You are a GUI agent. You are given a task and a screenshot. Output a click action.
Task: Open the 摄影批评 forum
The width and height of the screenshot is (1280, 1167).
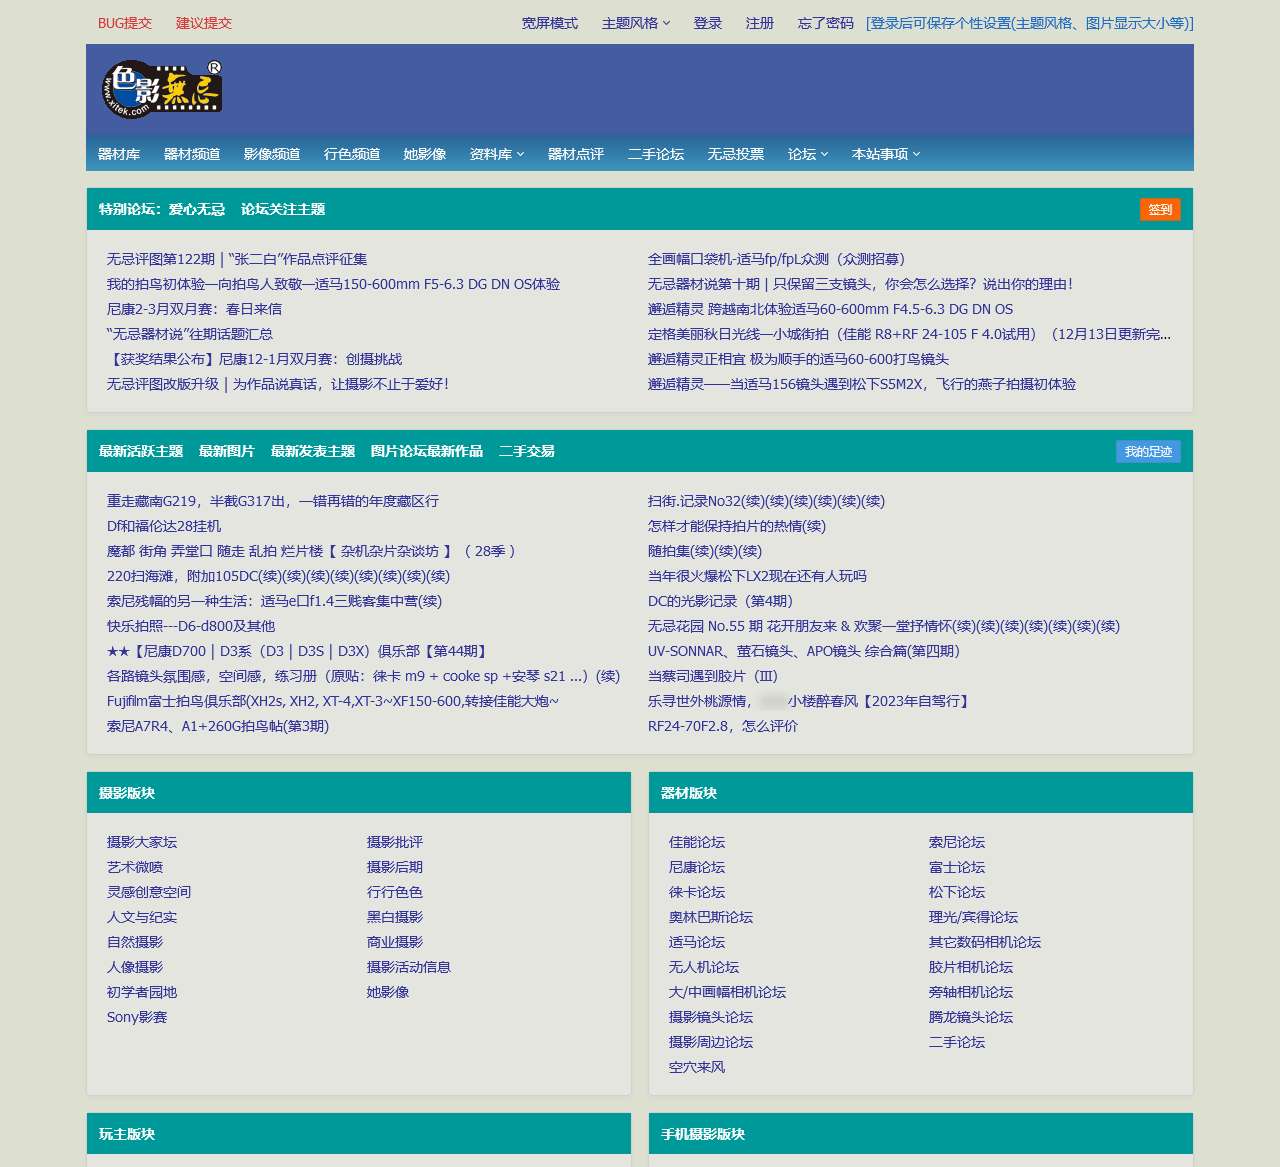[395, 842]
